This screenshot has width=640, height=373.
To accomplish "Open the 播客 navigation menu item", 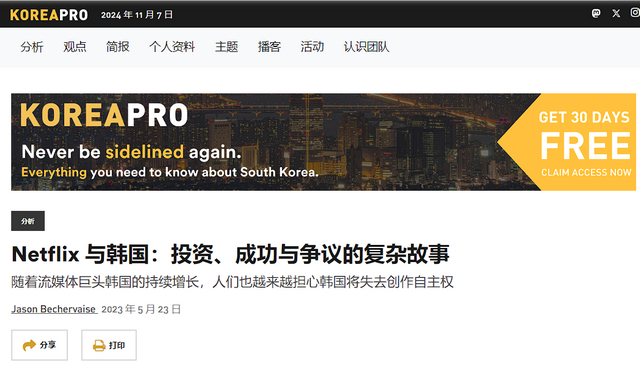I will click(x=269, y=47).
